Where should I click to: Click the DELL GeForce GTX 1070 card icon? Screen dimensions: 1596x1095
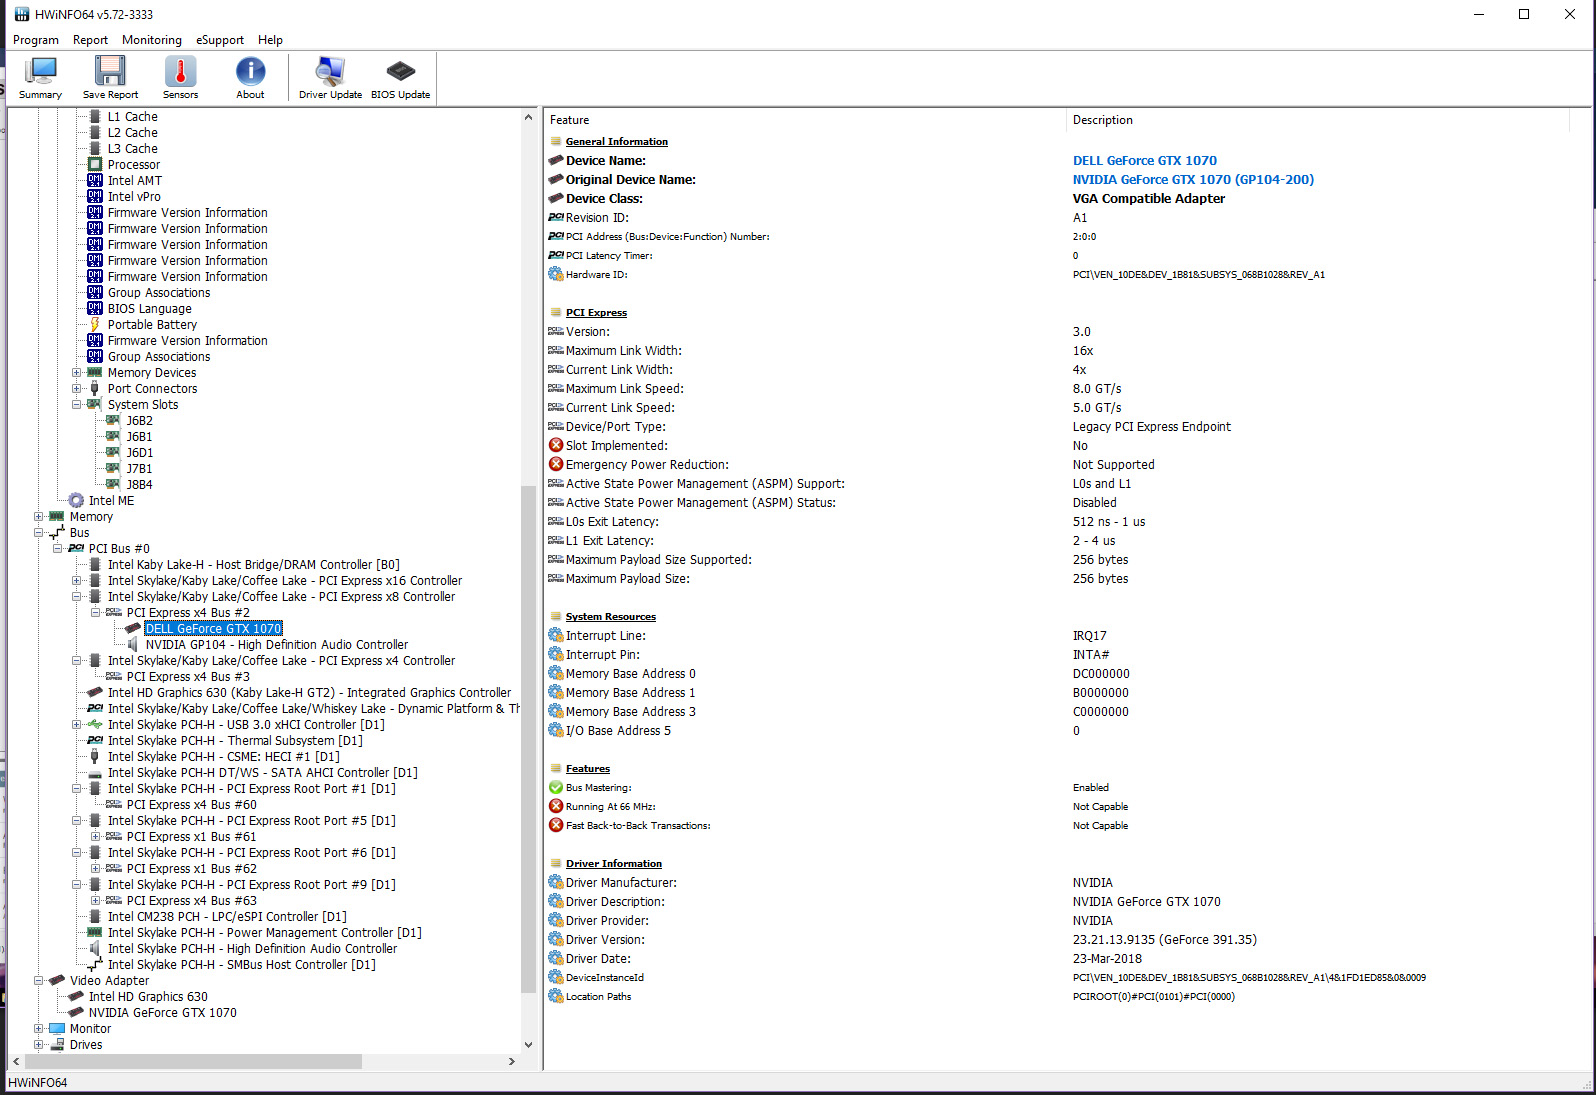click(x=133, y=629)
